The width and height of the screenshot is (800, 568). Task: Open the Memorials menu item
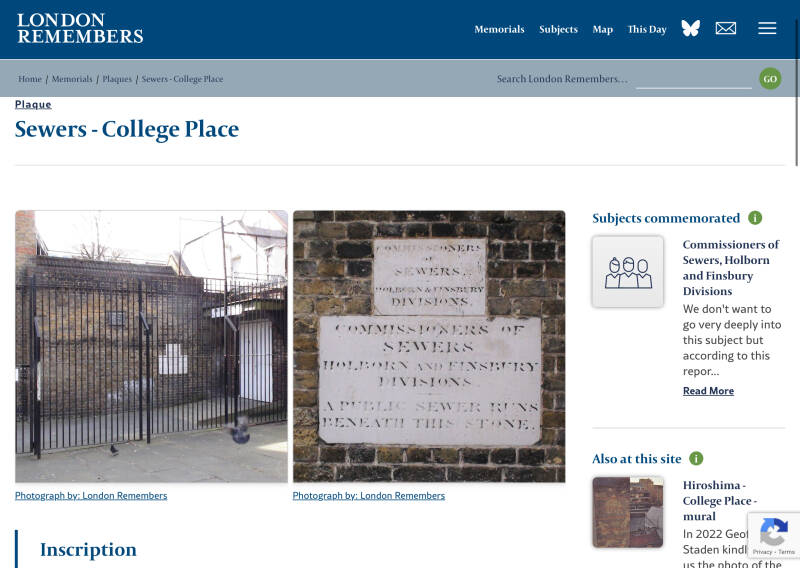499,29
